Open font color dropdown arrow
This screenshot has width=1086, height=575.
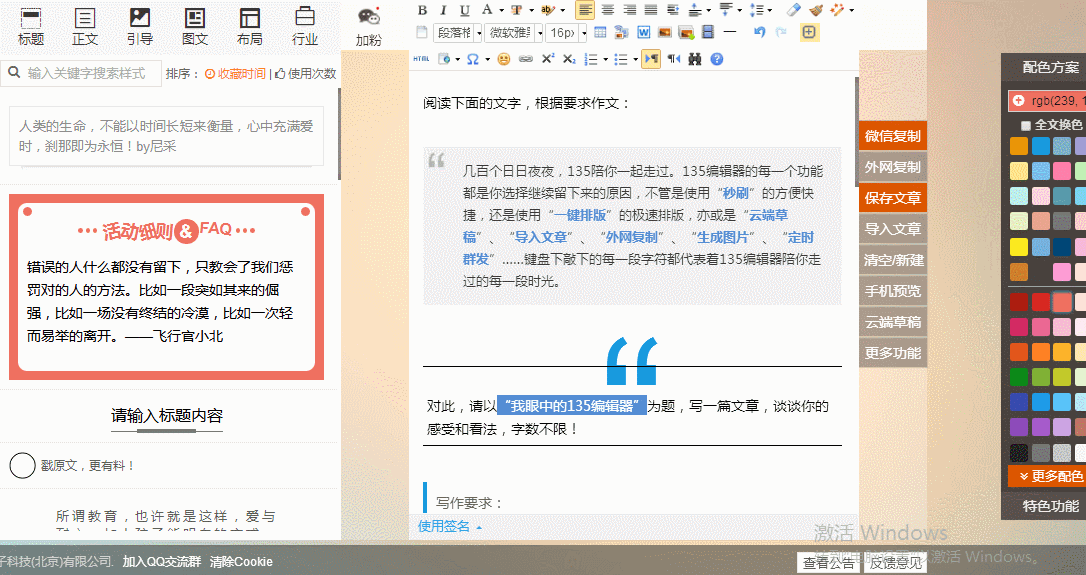click(501, 10)
